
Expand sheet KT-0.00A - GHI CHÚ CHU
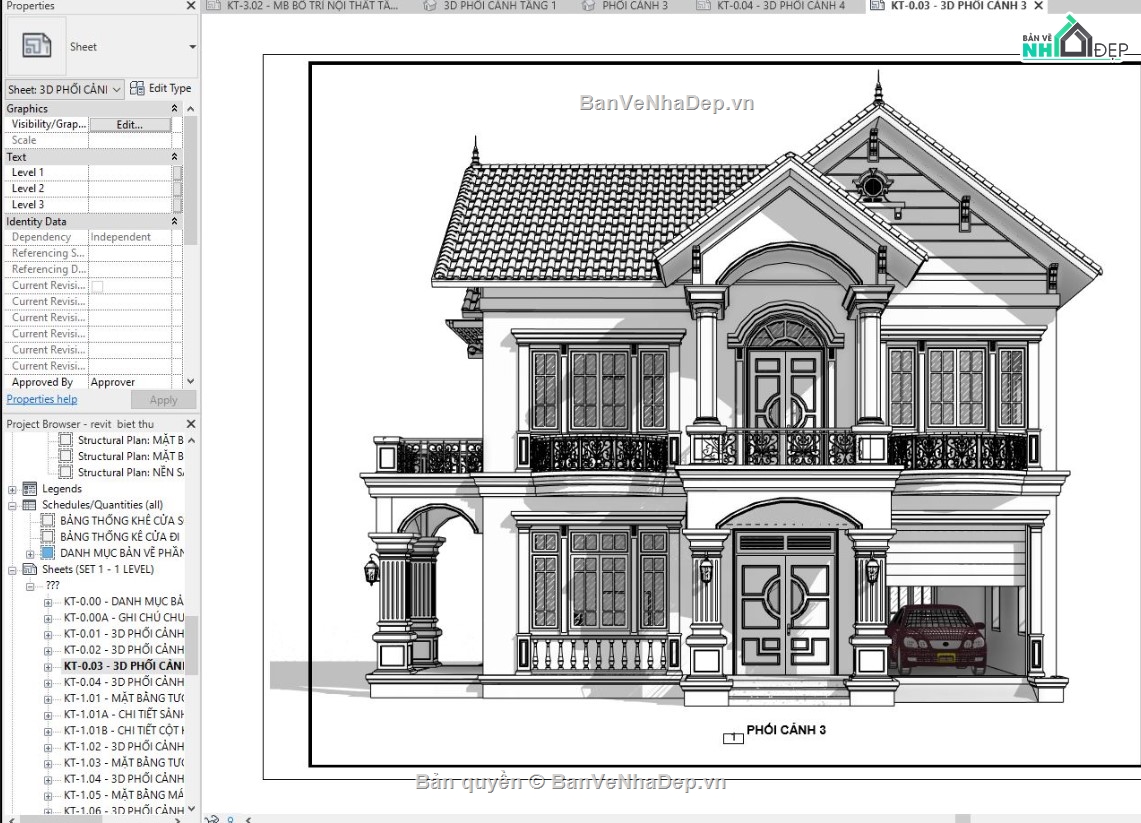(x=48, y=619)
